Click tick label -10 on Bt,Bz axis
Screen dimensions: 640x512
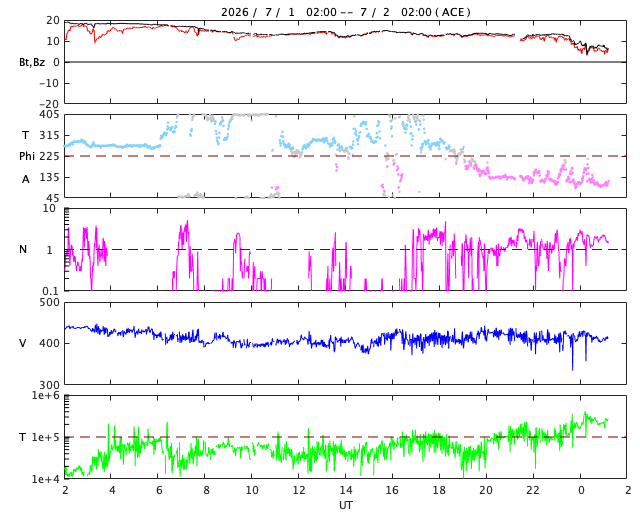click(49, 83)
